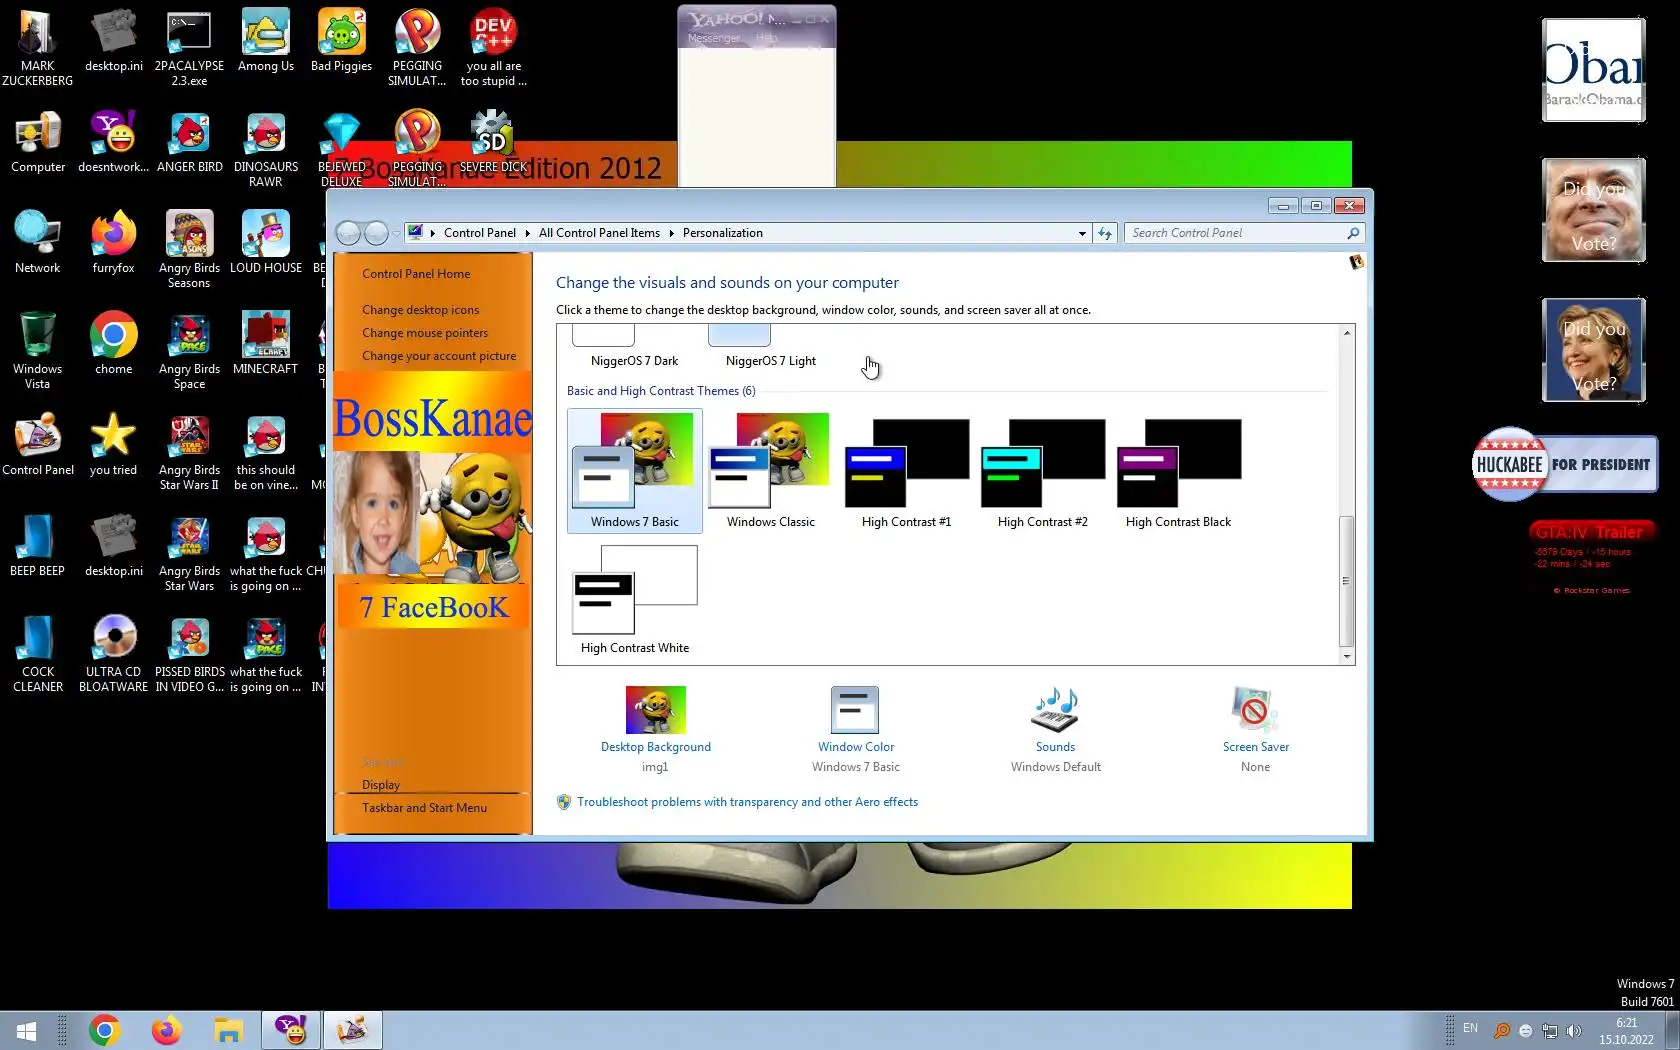This screenshot has height=1050, width=1680.
Task: Select the ANGER BIRD desktop icon
Action: pyautogui.click(x=189, y=143)
